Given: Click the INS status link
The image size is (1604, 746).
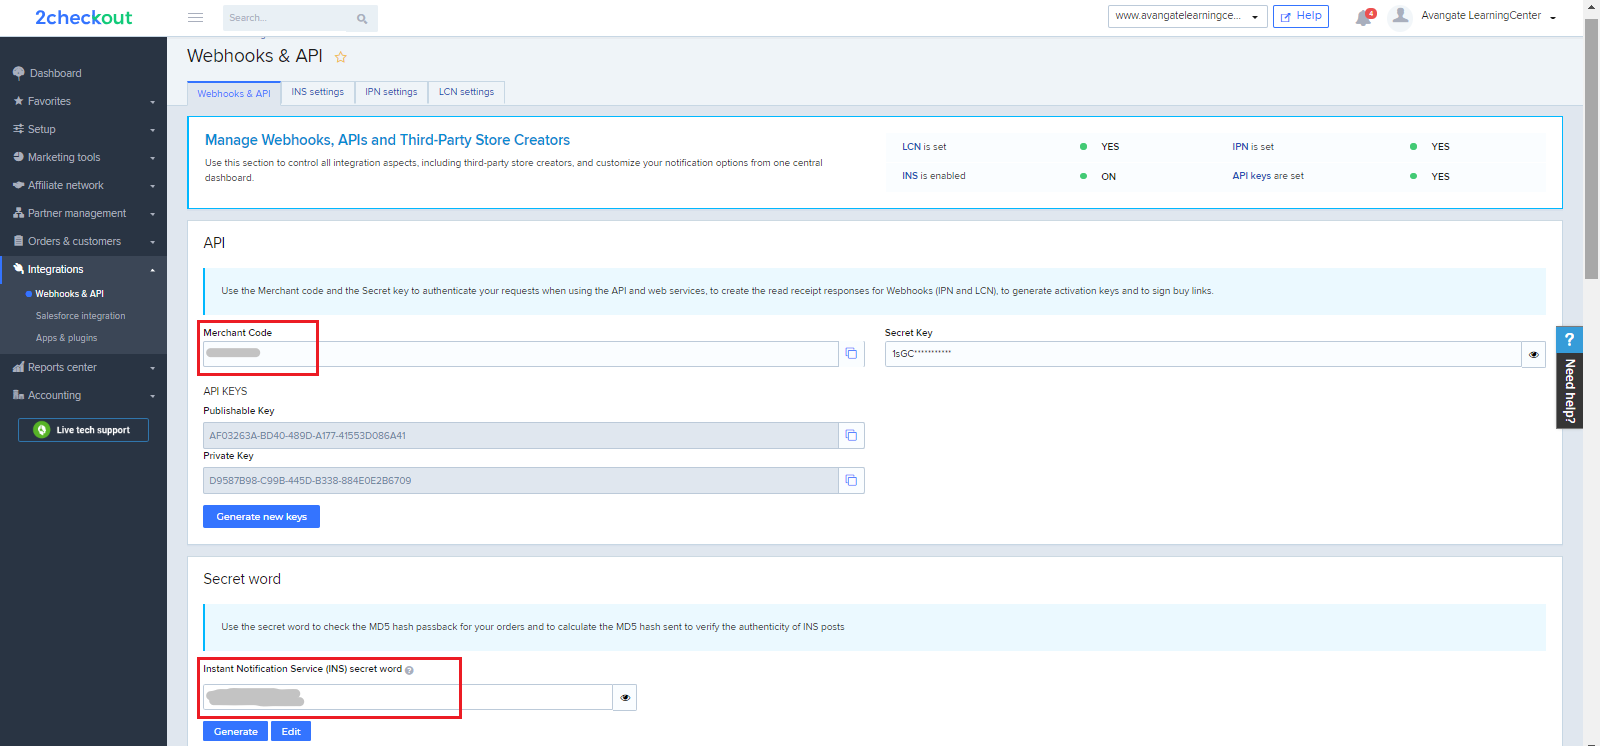Looking at the screenshot, I should (909, 176).
